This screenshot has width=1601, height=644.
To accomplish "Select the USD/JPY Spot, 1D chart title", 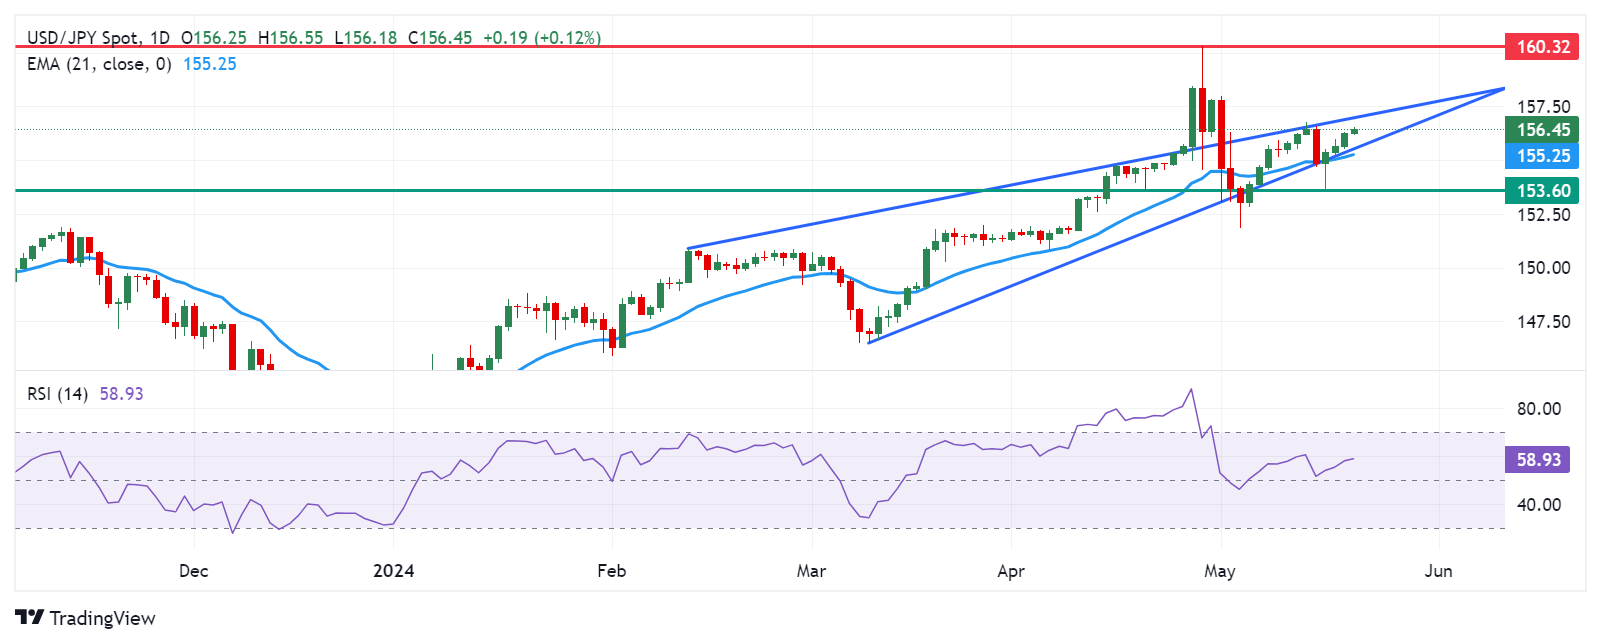I will tap(98, 38).
